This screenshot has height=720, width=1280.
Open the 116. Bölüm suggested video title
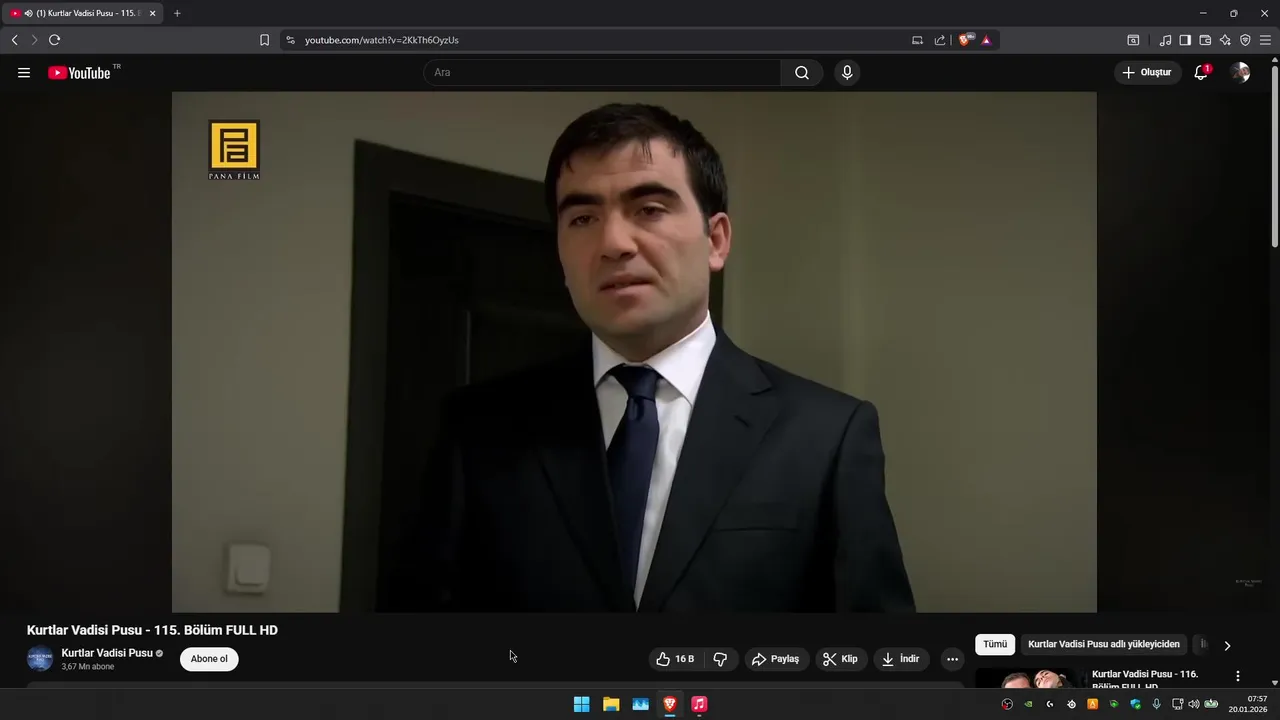1144,680
